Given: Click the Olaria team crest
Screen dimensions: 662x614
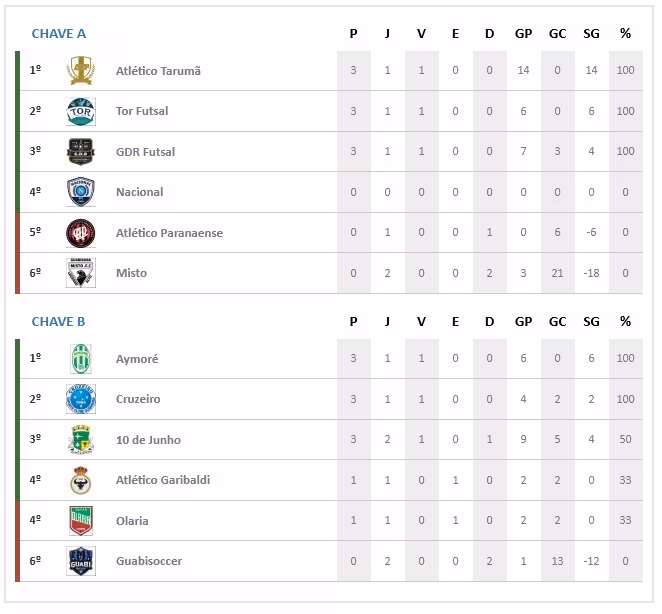Looking at the screenshot, I should click(81, 521).
